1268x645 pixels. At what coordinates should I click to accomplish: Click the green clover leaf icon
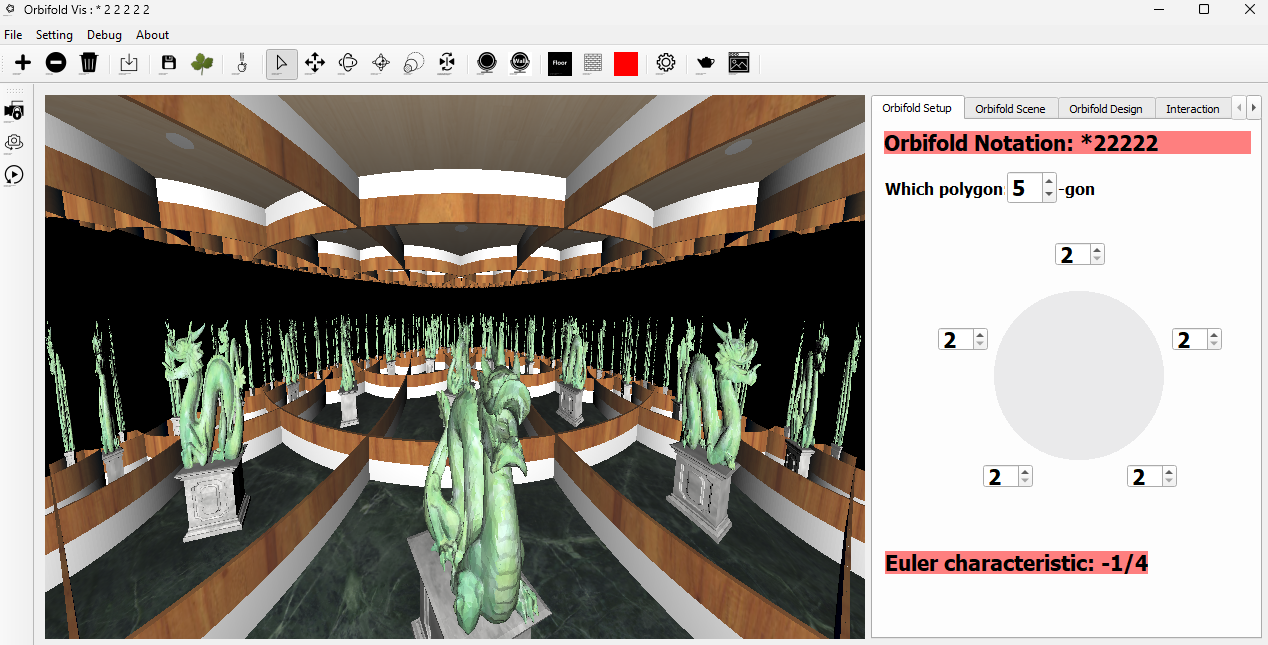coord(202,63)
